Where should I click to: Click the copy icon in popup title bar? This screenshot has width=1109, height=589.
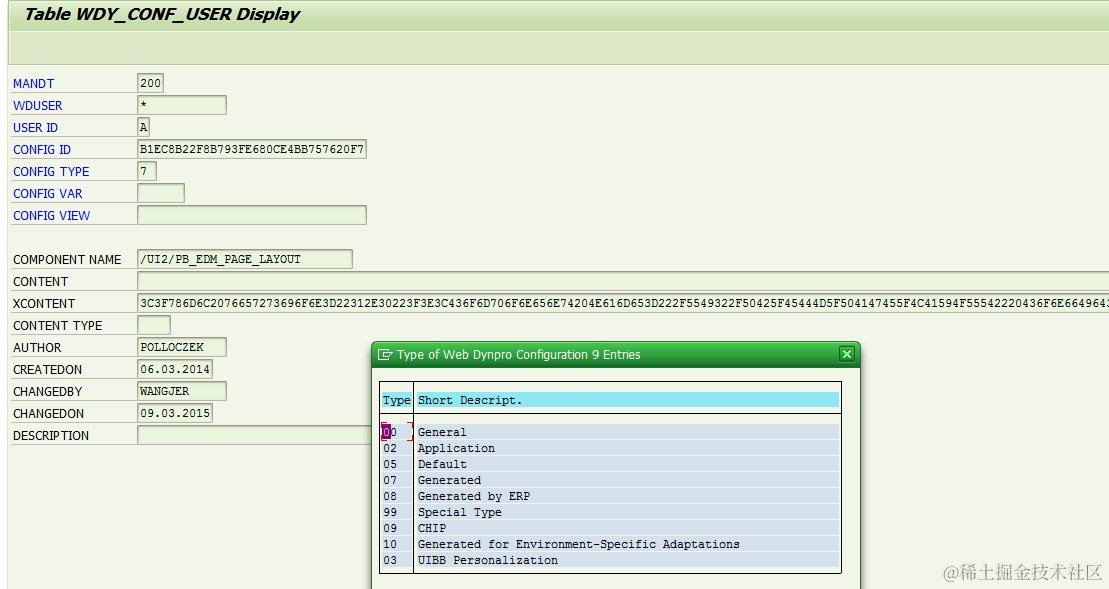(x=386, y=354)
